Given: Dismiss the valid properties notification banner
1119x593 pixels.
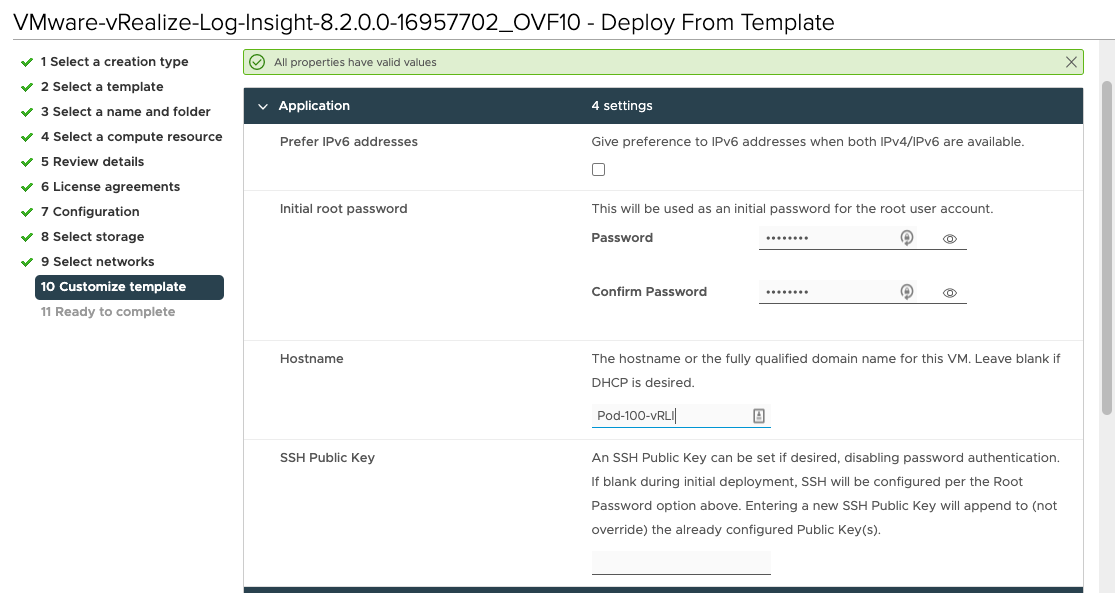Looking at the screenshot, I should point(1072,62).
